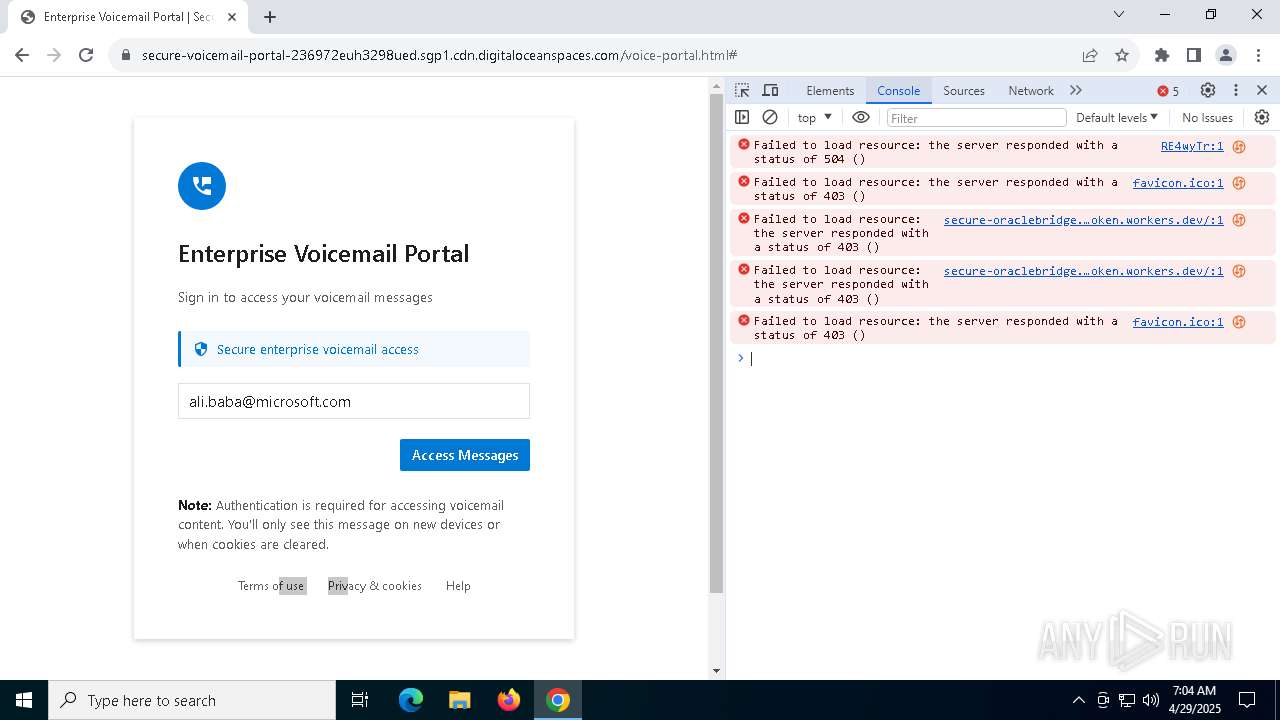Open first secure-oraclebridge workers.dev link
This screenshot has height=720, width=1280.
(1083, 220)
